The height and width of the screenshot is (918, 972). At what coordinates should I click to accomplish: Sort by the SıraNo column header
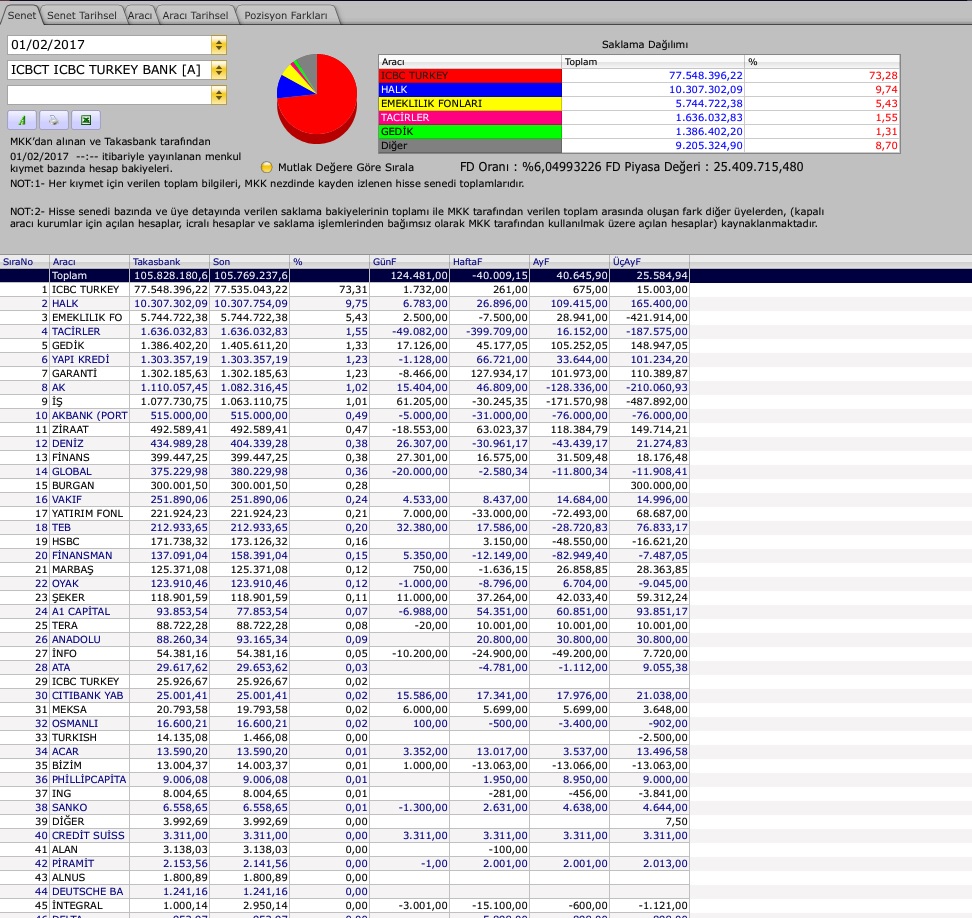click(24, 262)
